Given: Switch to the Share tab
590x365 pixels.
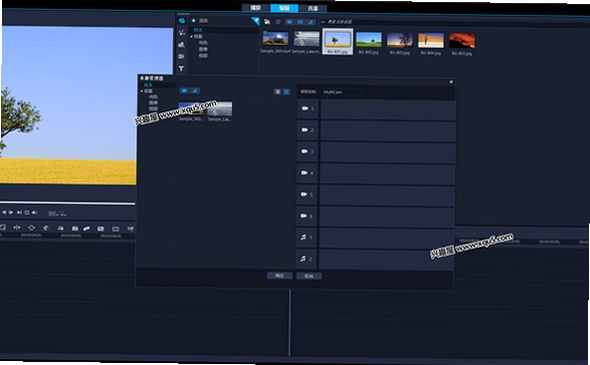Looking at the screenshot, I should [313, 9].
